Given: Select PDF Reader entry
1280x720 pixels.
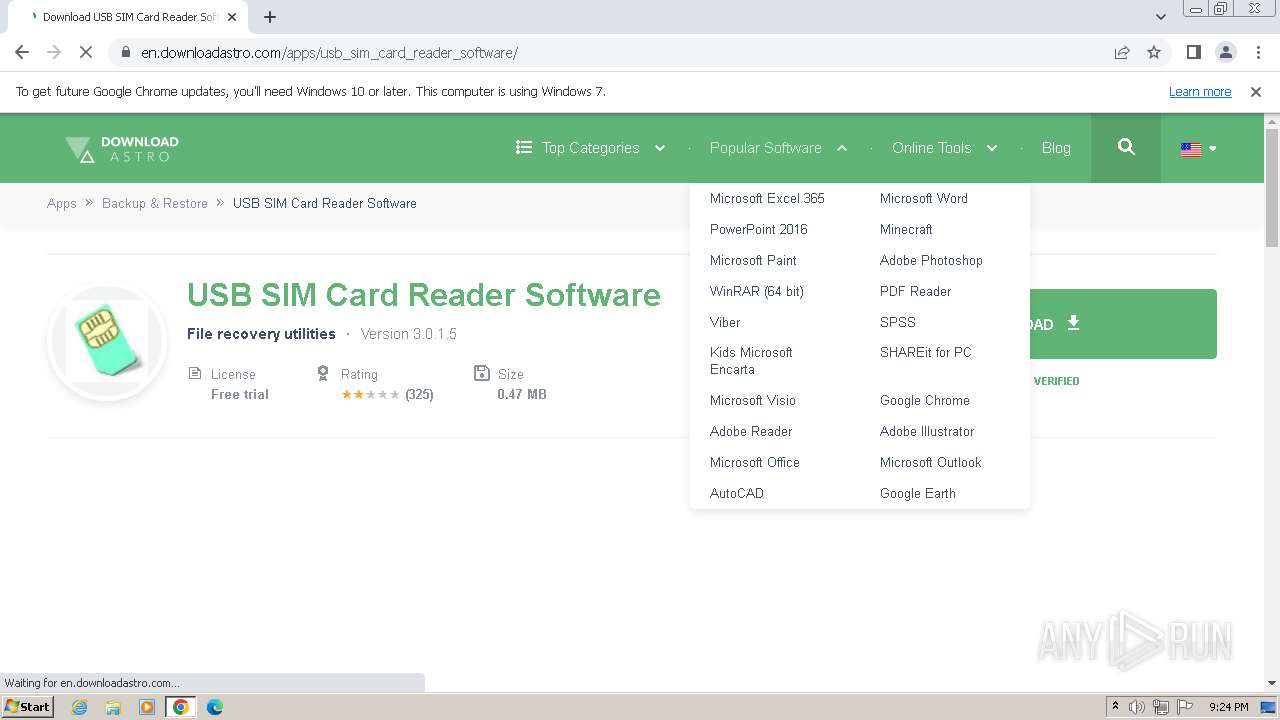Looking at the screenshot, I should pyautogui.click(x=915, y=291).
